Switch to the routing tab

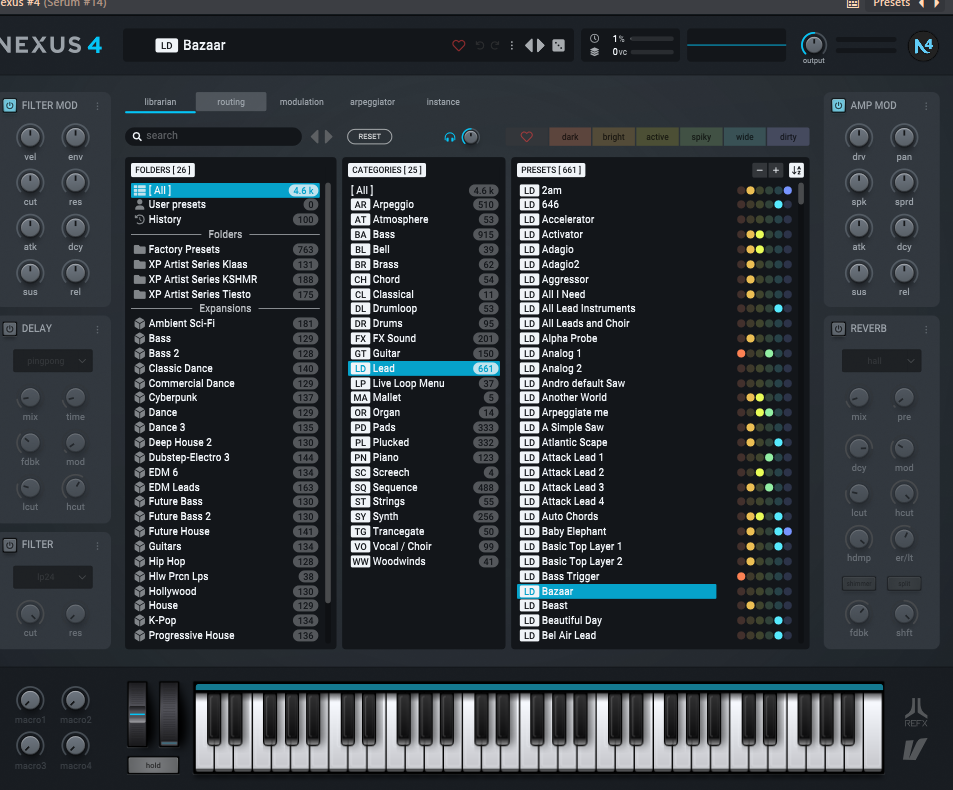tap(231, 102)
